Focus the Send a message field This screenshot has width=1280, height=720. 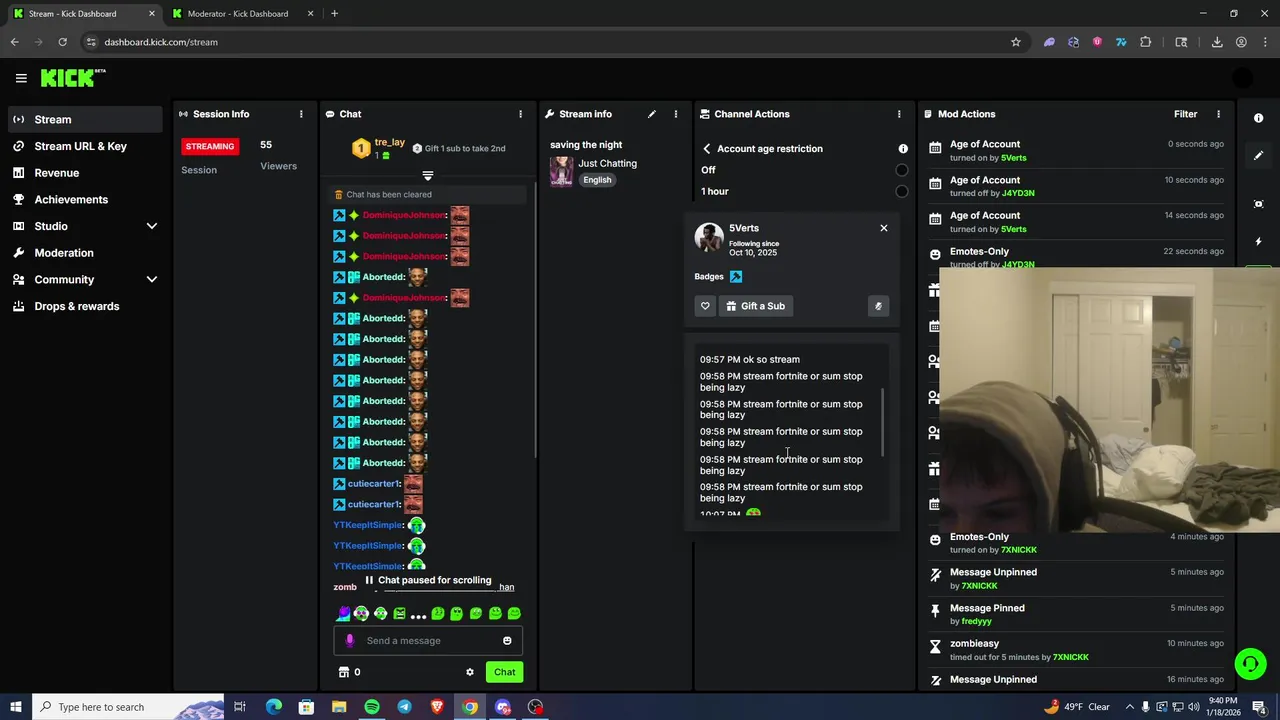click(x=428, y=641)
